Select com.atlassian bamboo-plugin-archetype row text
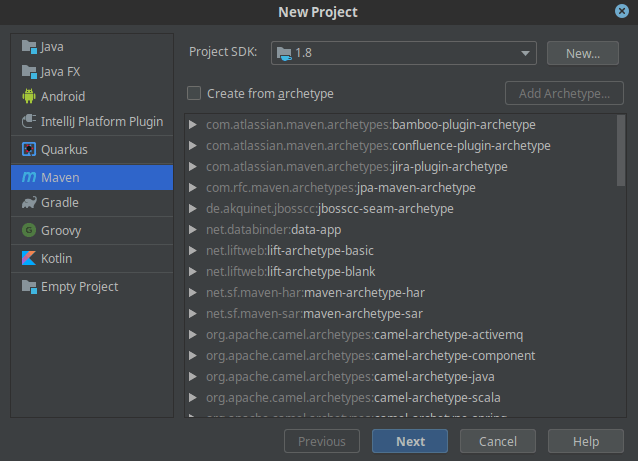The height and width of the screenshot is (461, 638). 371,125
